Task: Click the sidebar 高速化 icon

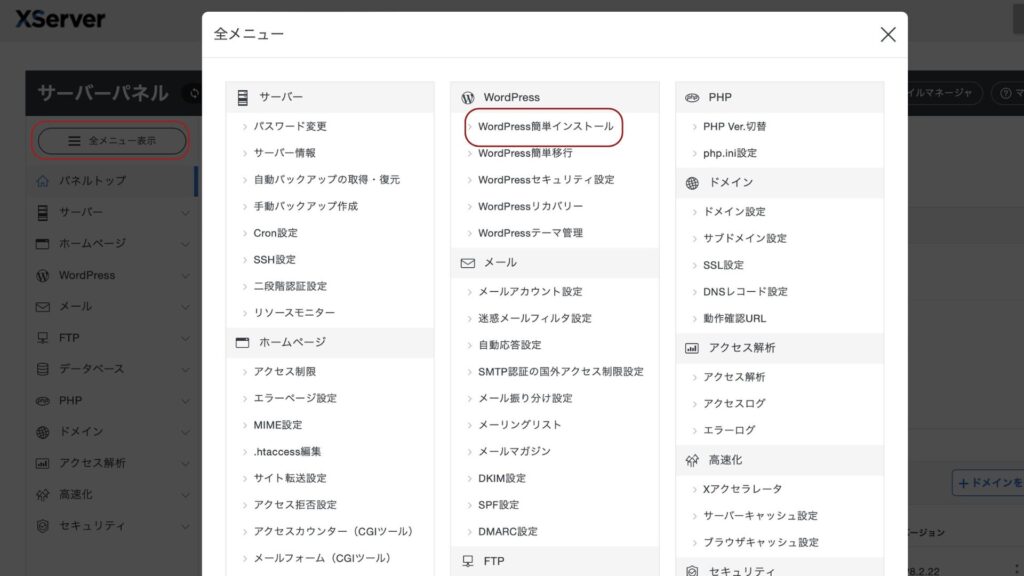Action: click(x=42, y=495)
